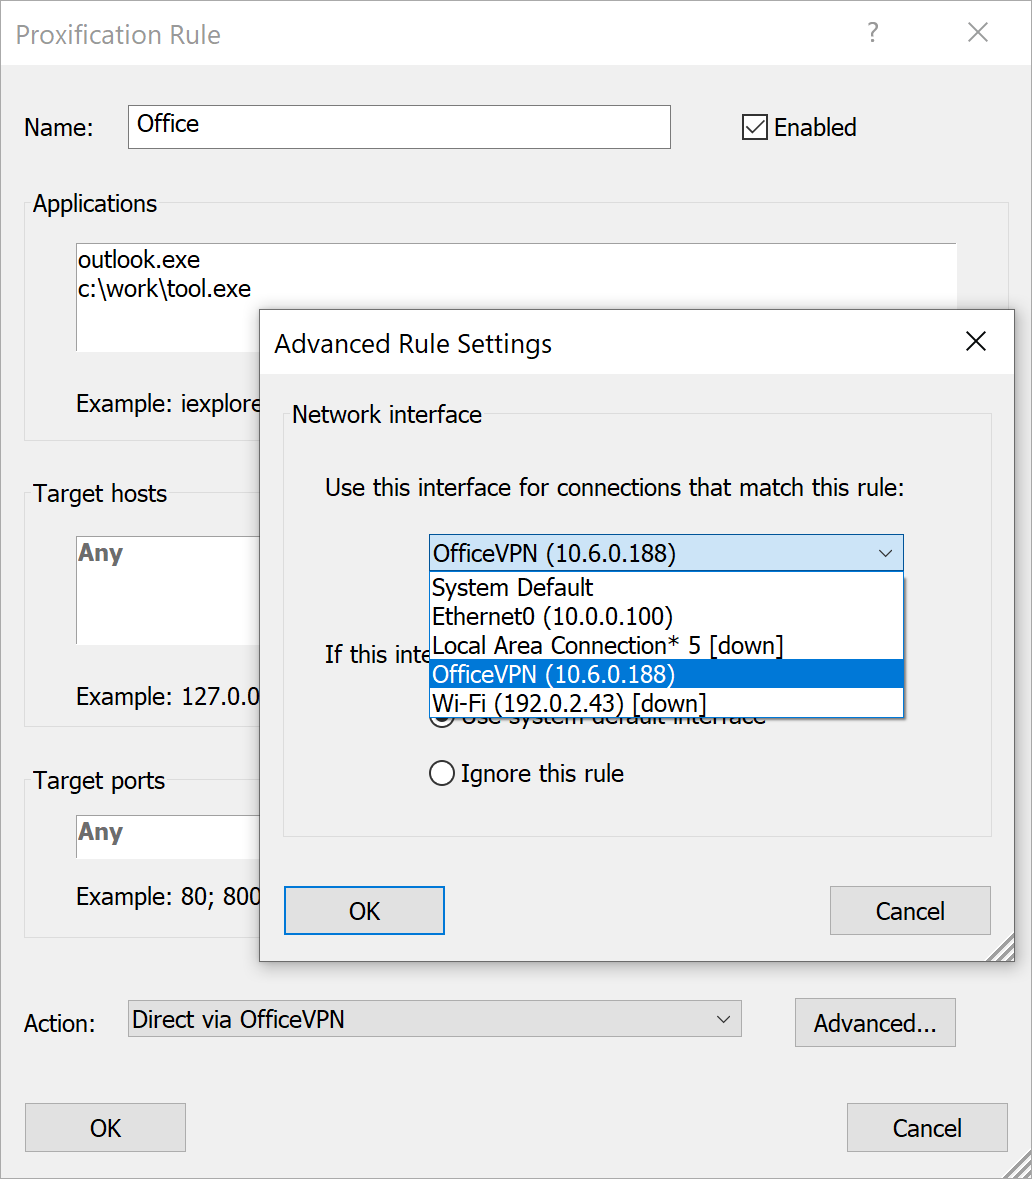Uncheck the Enabled checkbox
The width and height of the screenshot is (1032, 1179).
[x=754, y=127]
